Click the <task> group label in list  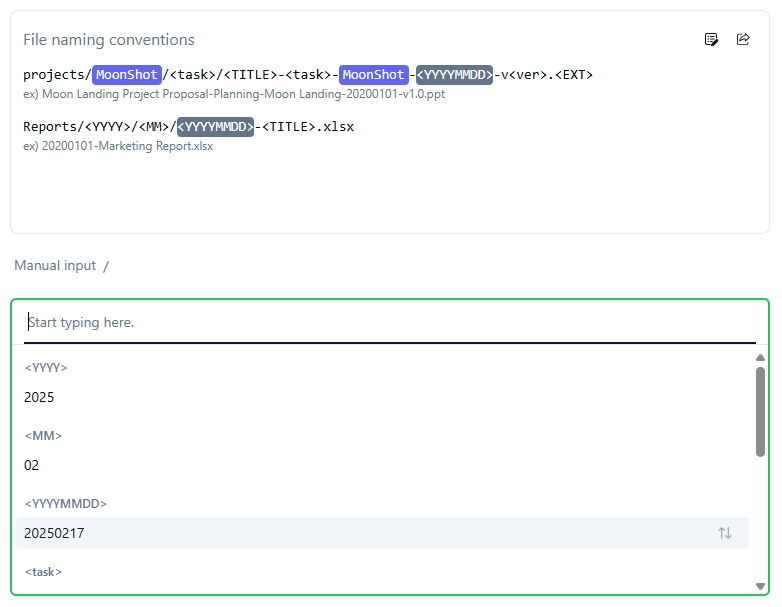pyautogui.click(x=43, y=572)
